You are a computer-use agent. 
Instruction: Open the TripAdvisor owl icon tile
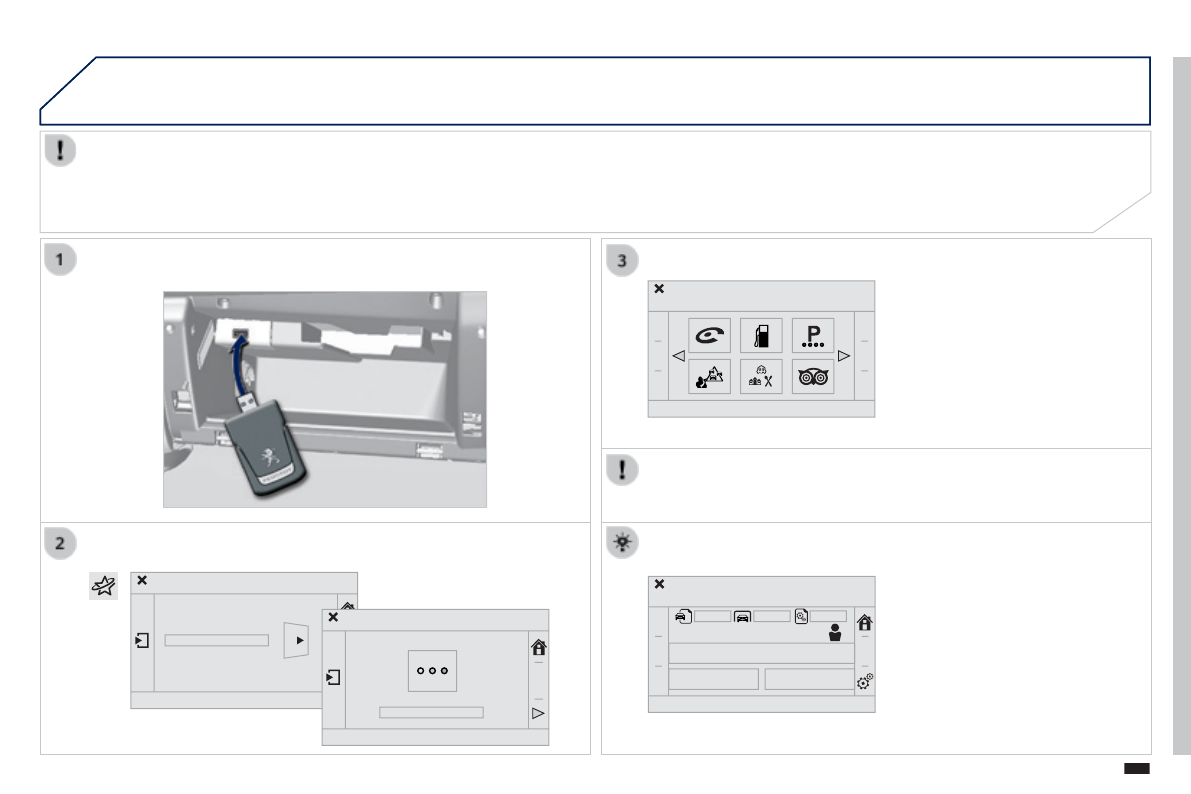pyautogui.click(x=813, y=377)
